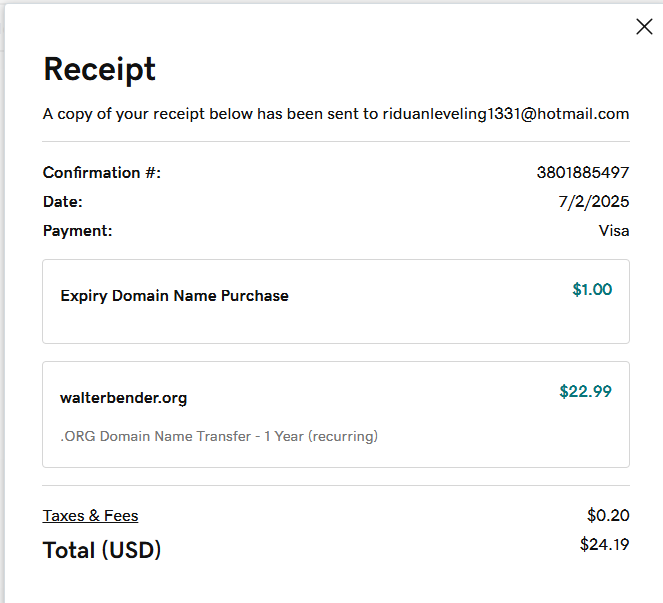This screenshot has width=663, height=603.
Task: Close the receipt dialog with X
Action: click(644, 27)
